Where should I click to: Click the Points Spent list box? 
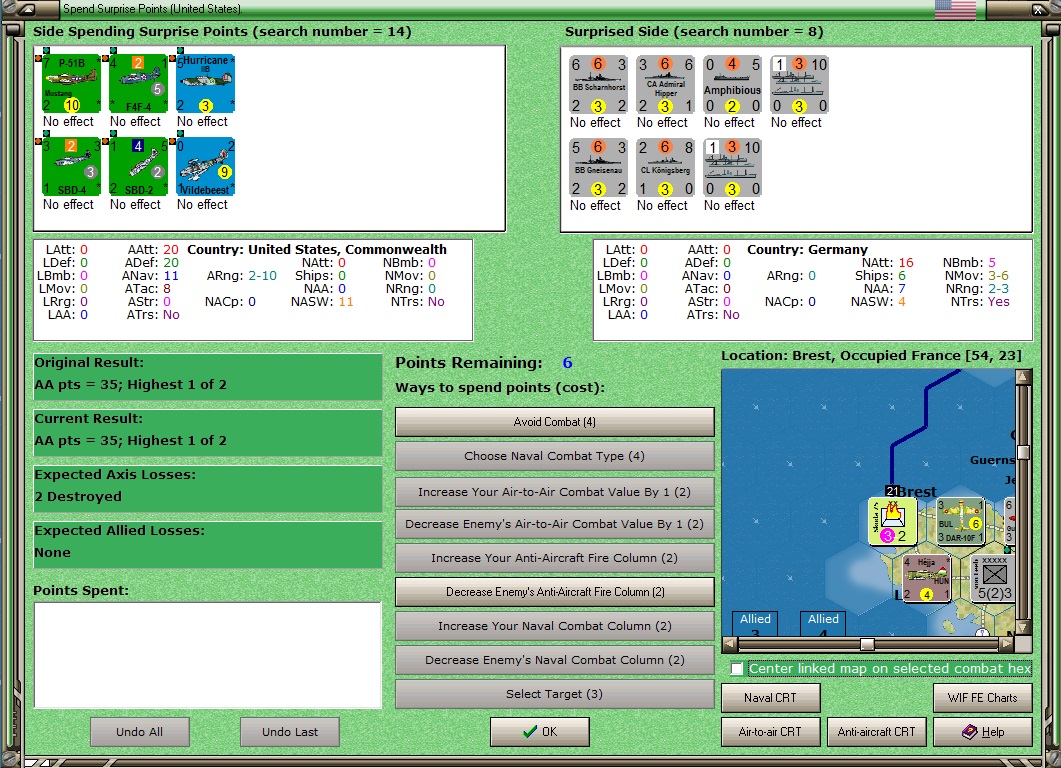pyautogui.click(x=208, y=655)
